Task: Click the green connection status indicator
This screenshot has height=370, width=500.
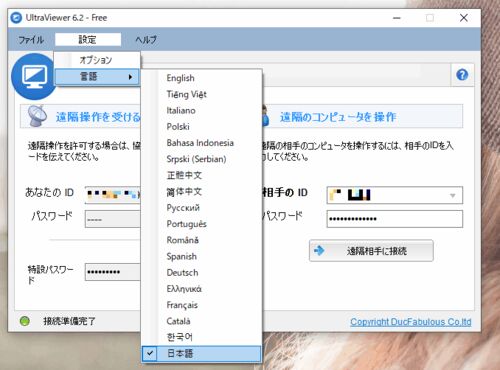Action: click(x=25, y=321)
